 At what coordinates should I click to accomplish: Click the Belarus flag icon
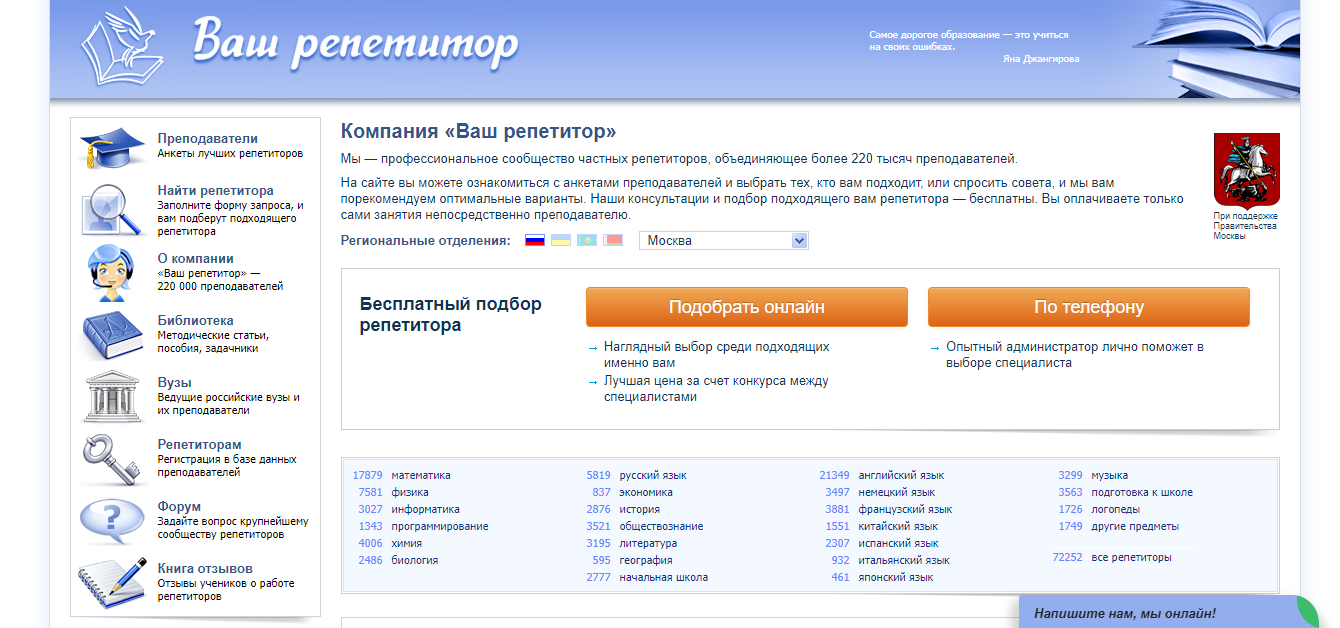(613, 240)
